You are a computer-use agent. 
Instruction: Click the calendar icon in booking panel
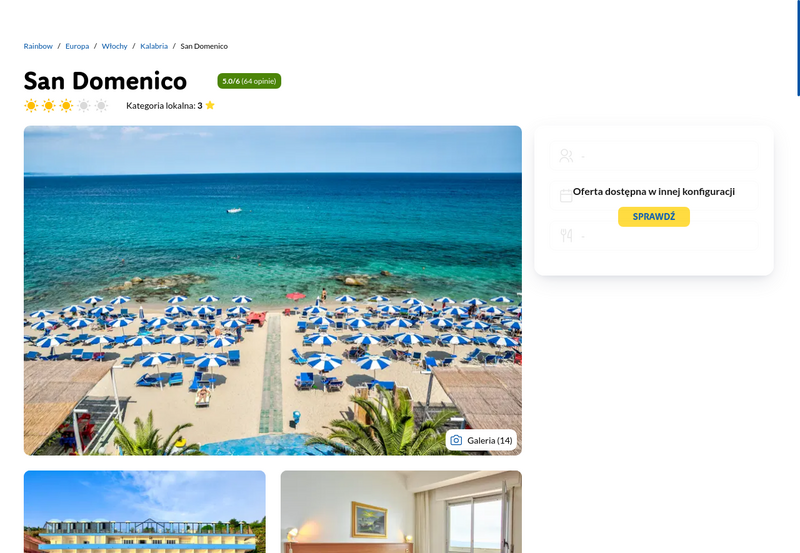click(566, 196)
